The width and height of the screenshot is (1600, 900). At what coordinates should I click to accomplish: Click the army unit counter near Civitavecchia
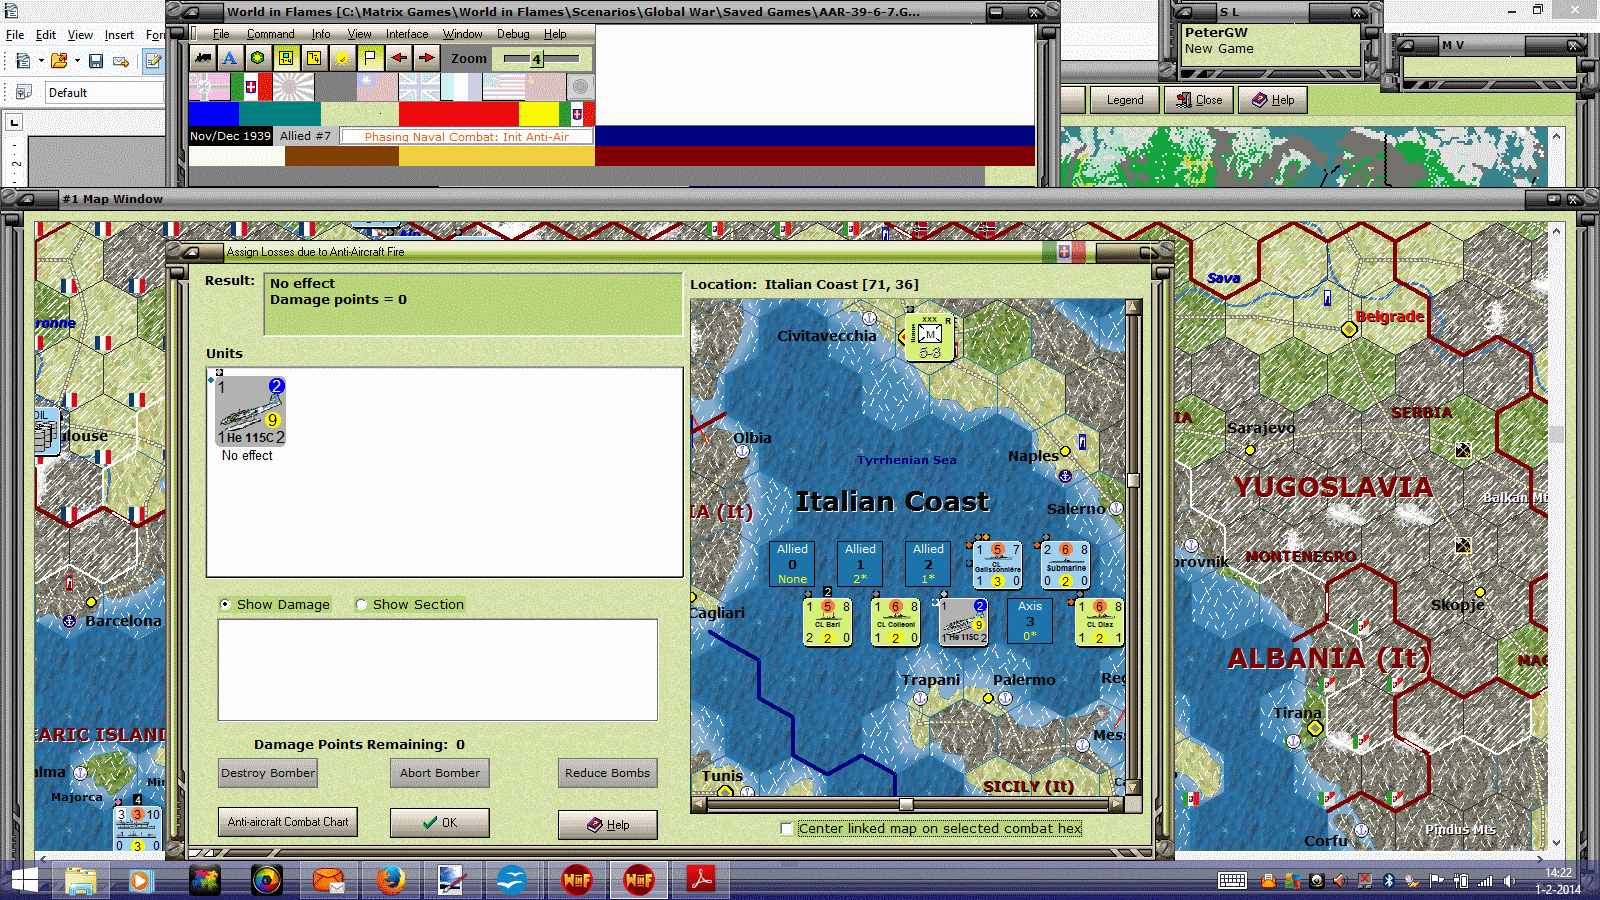coord(930,337)
